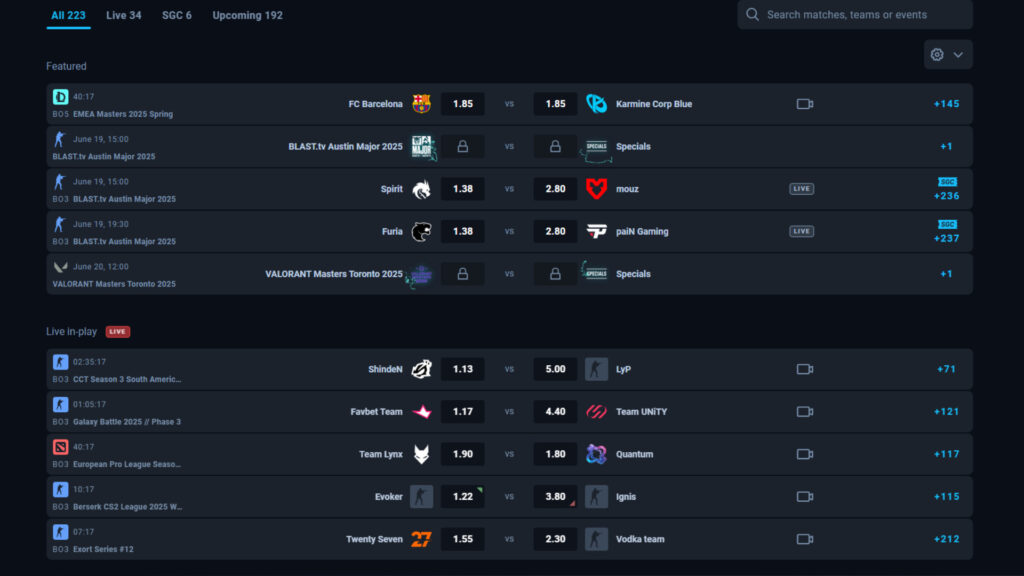Screen dimensions: 1024x576
Task: Click the Karmine Corp Blue team logo
Action: point(596,103)
